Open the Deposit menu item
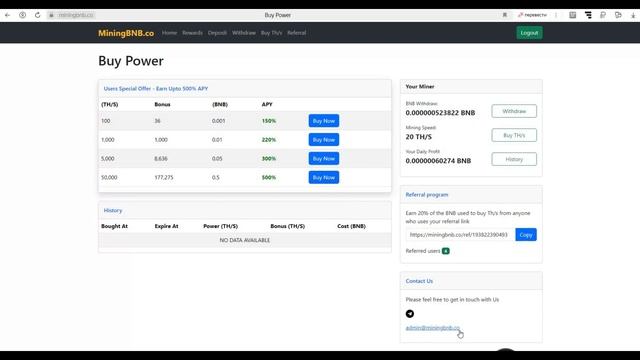 (217, 33)
